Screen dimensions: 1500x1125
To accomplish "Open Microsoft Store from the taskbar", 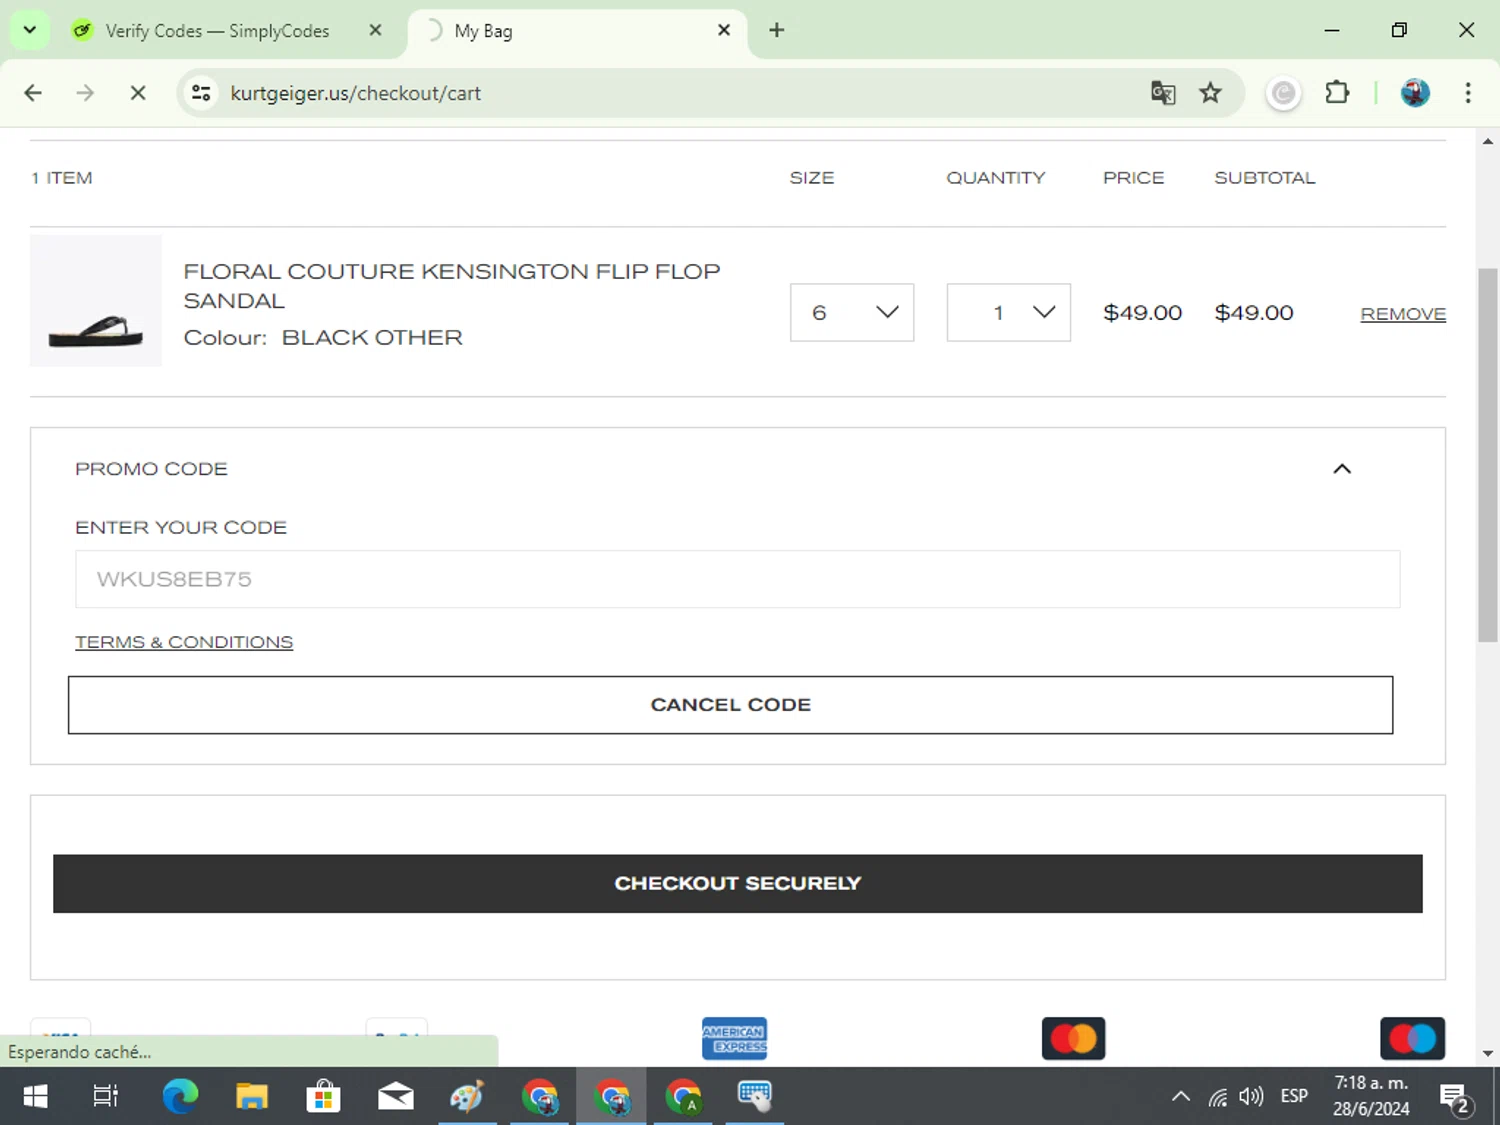I will [x=323, y=1097].
